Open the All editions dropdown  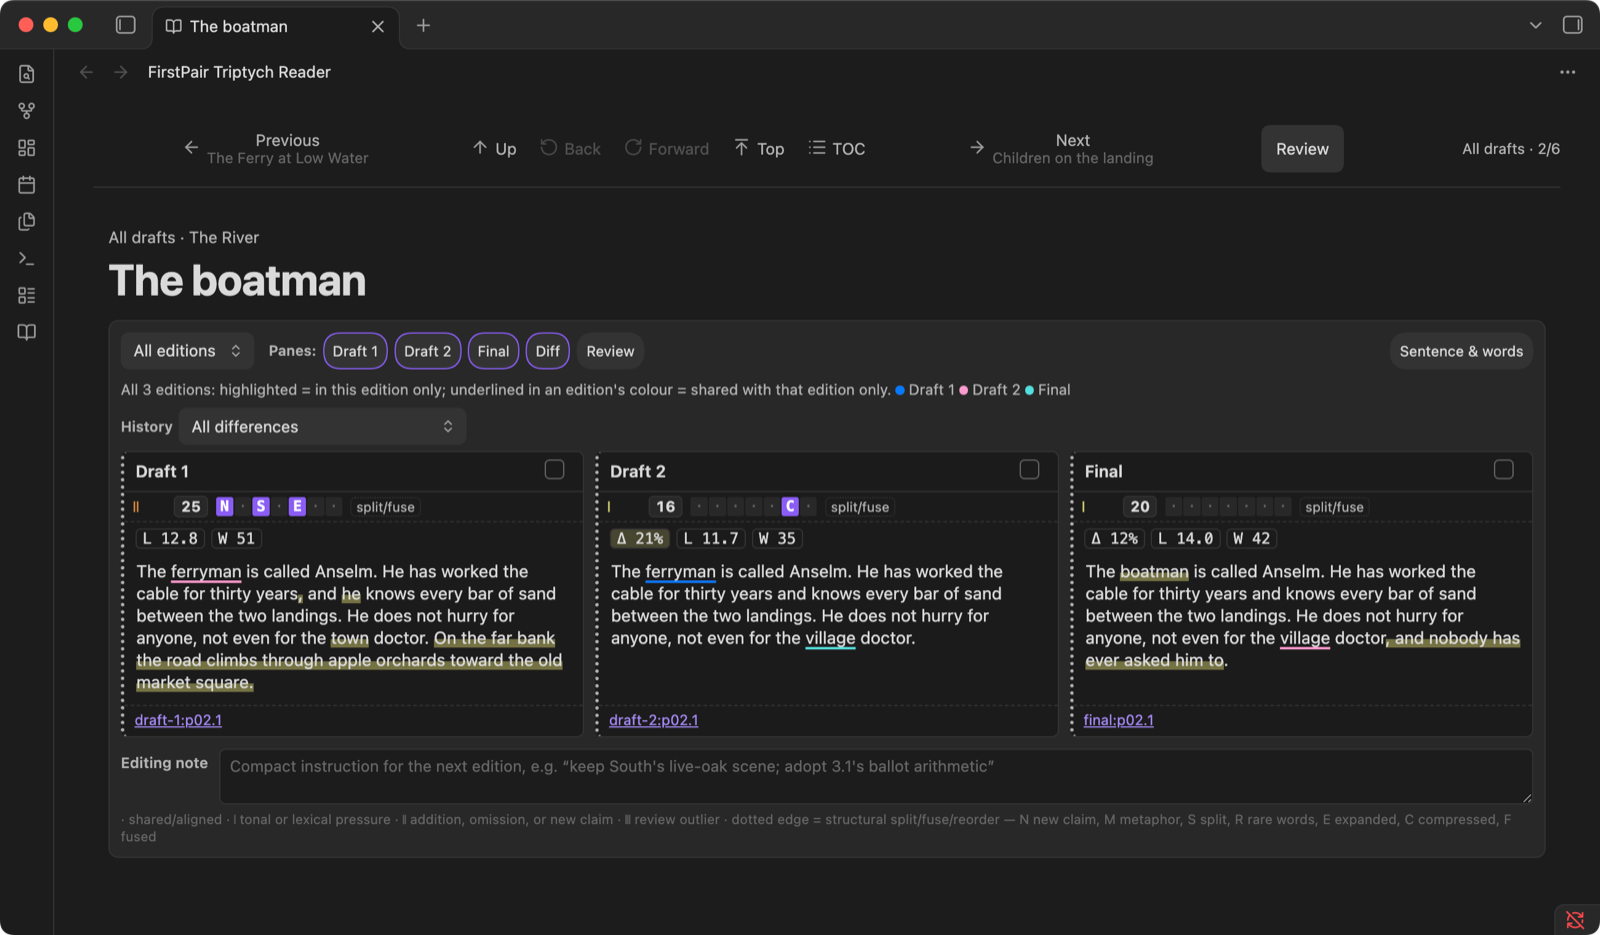[187, 351]
